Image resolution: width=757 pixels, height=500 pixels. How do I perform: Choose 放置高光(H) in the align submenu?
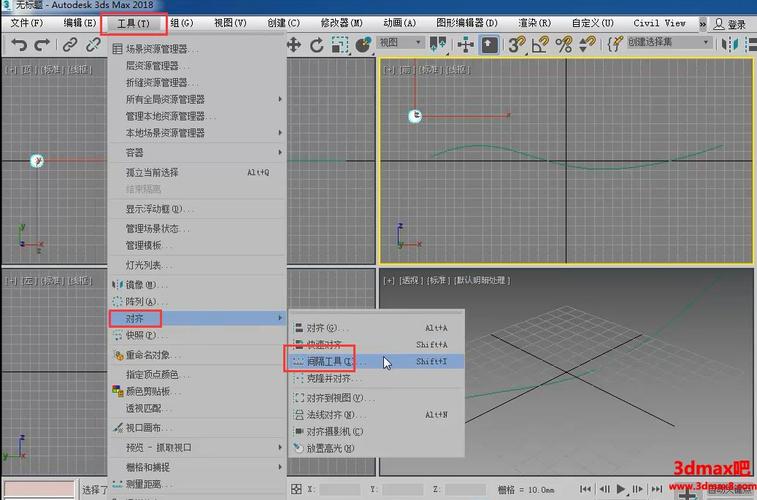click(x=377, y=448)
